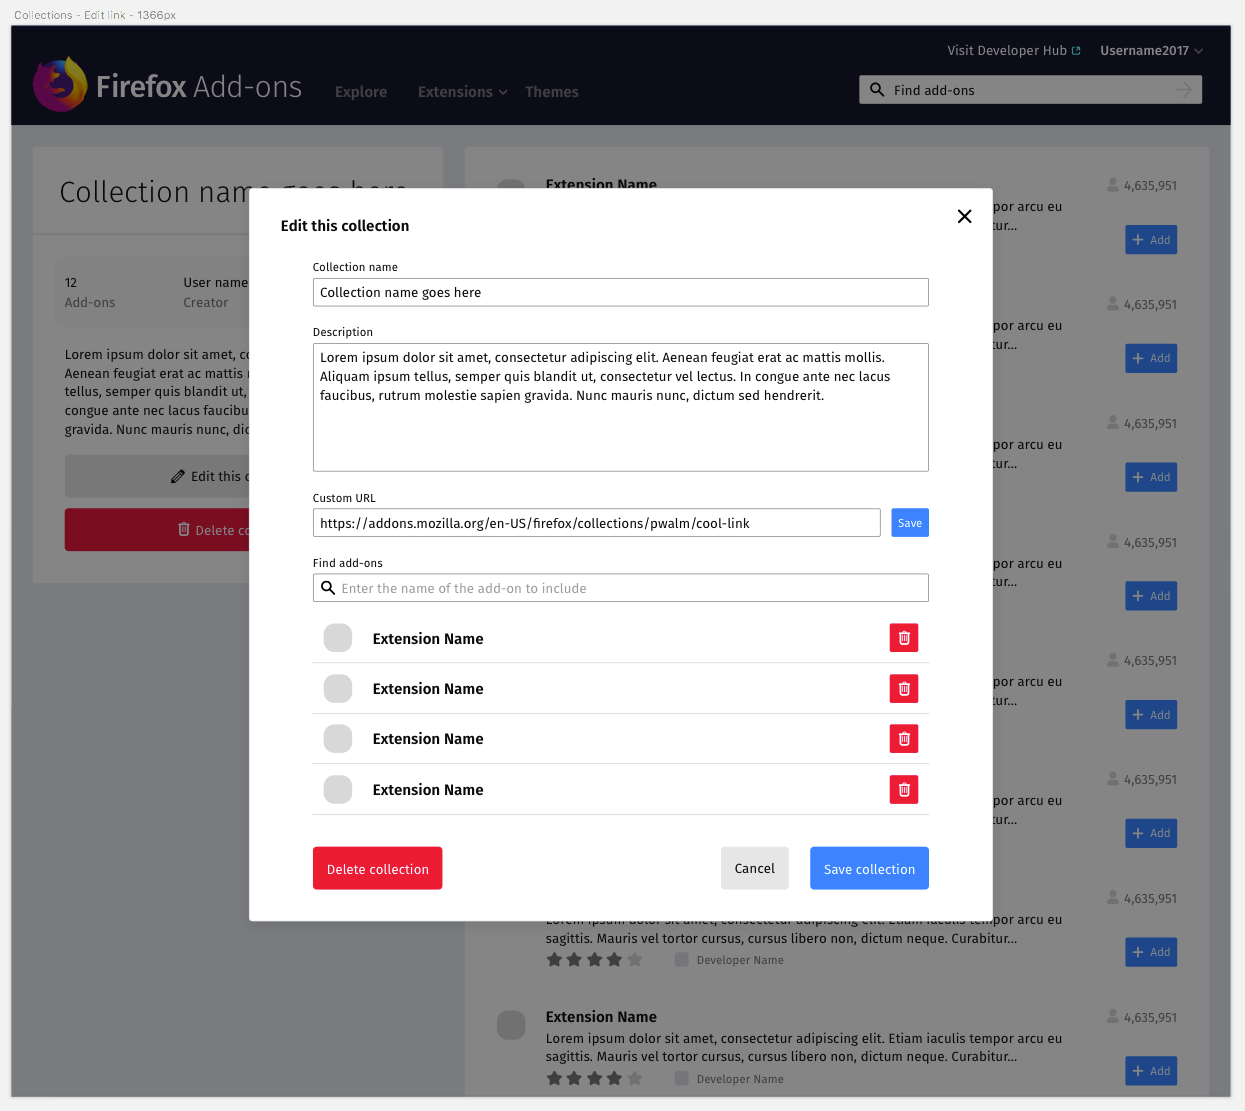Switch to the Themes section
This screenshot has width=1245, height=1111.
pyautogui.click(x=551, y=91)
